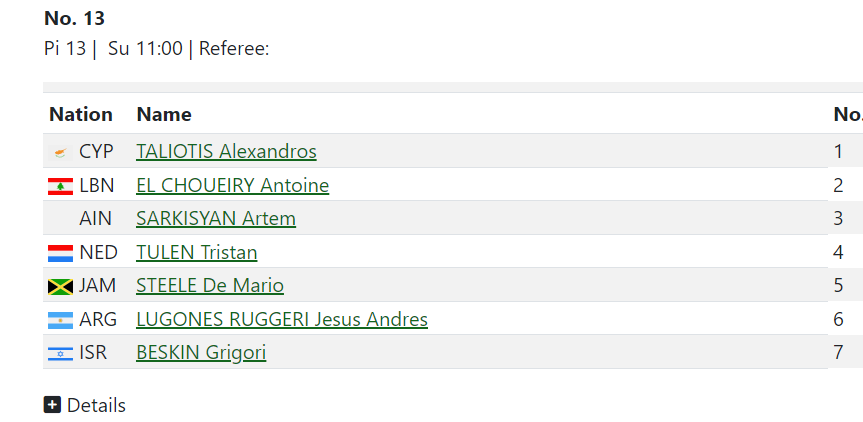This screenshot has height=422, width=863.
Task: Click the Cyprus flag icon
Action: pos(60,153)
